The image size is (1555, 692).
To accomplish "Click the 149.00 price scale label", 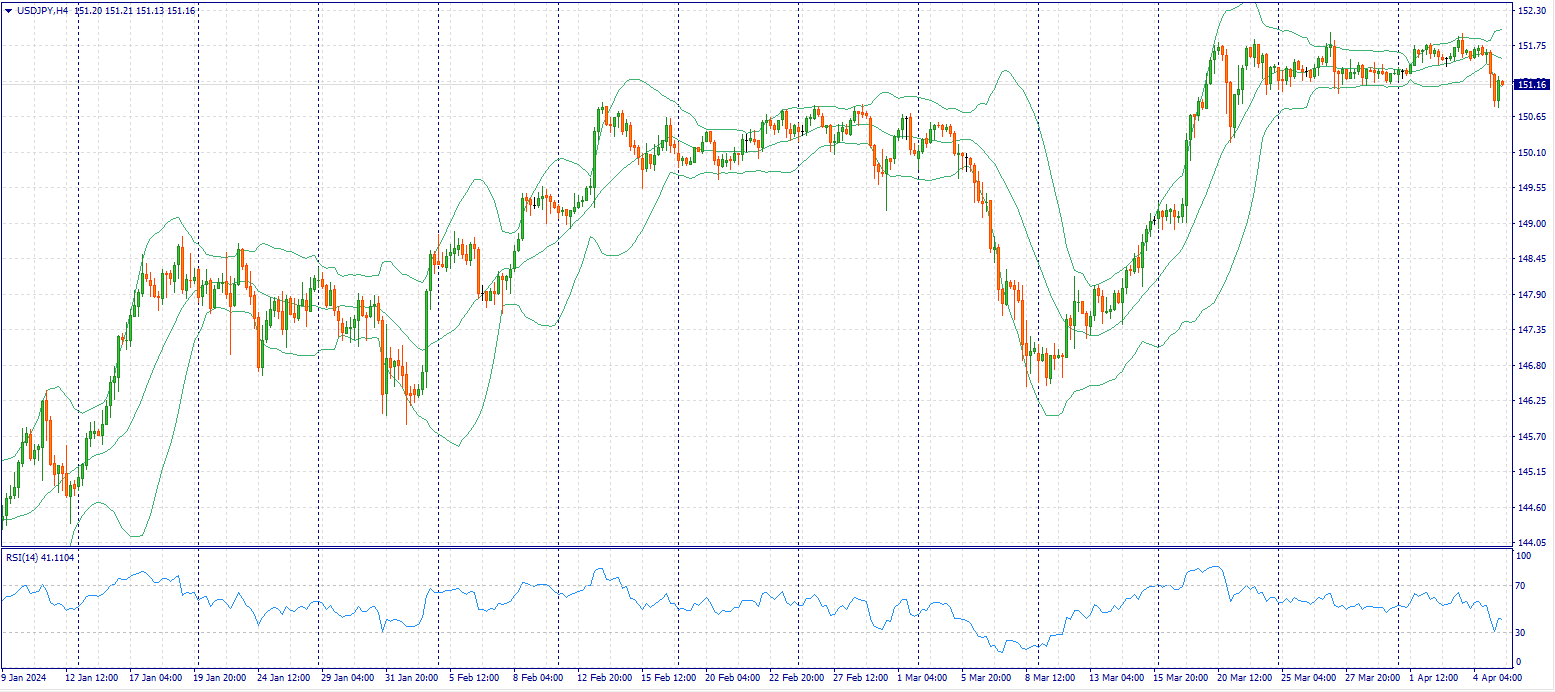I will click(x=1530, y=224).
